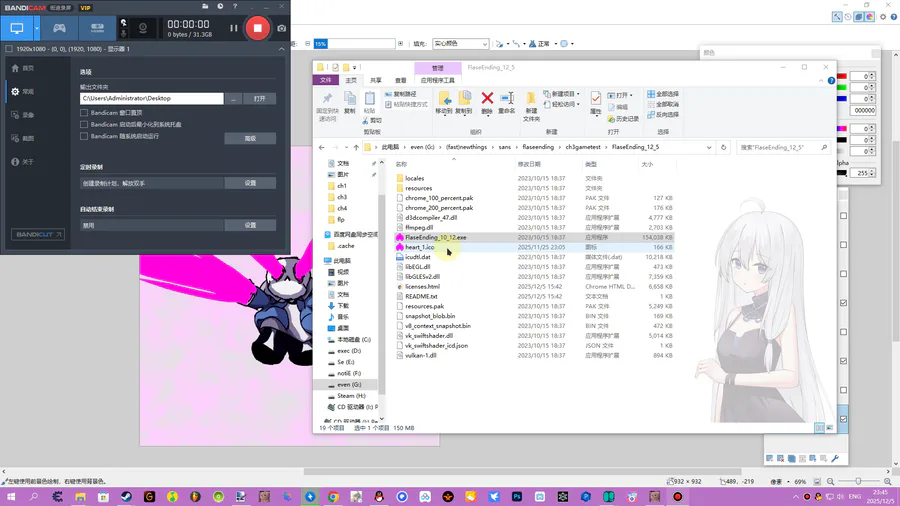Open the Bandicam General settings sidebar tab
This screenshot has width=900, height=506.
23,92
